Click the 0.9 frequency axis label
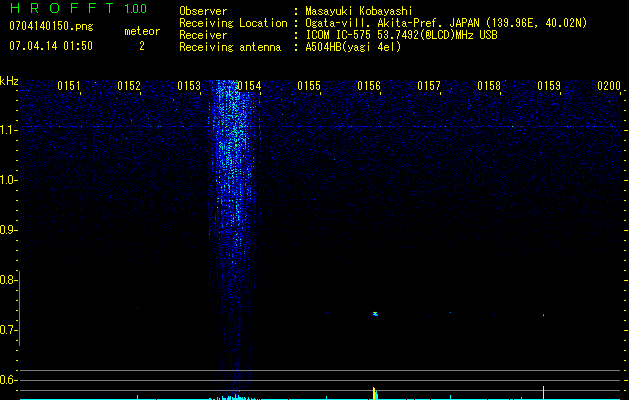 point(8,230)
